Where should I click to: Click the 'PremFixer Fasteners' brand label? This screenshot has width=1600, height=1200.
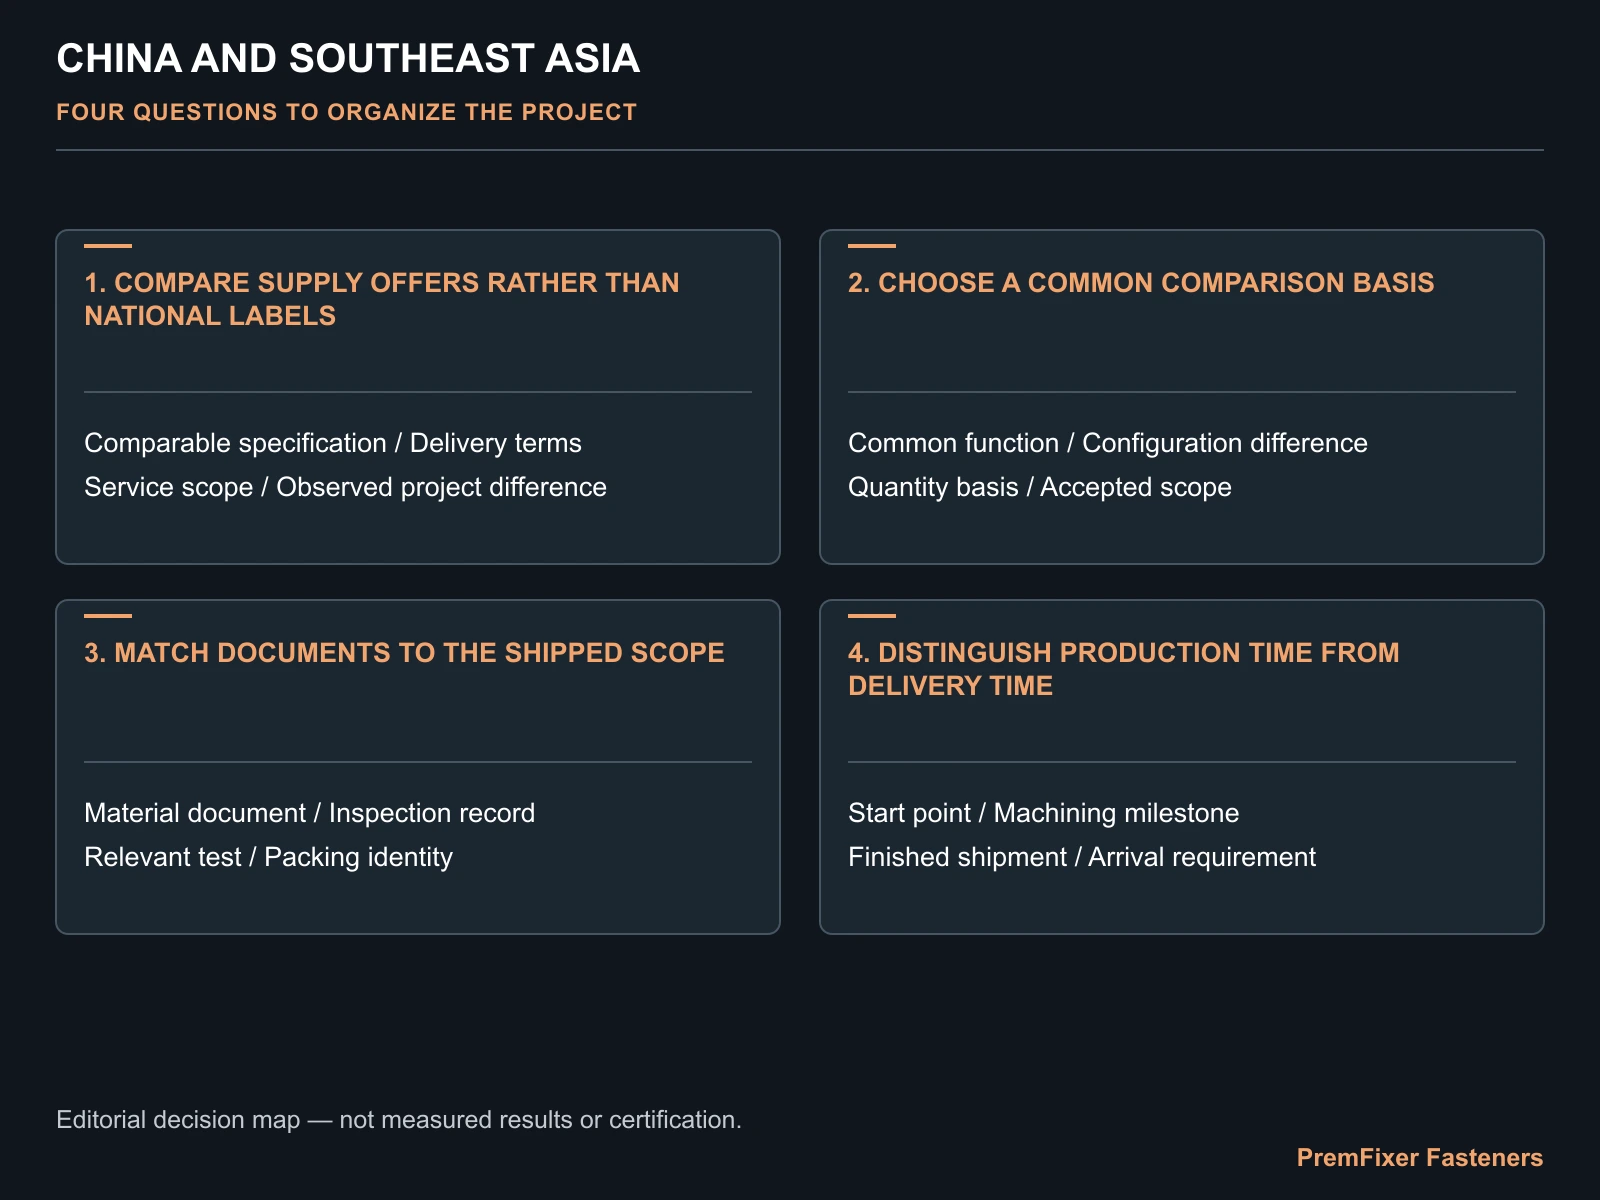point(1420,1158)
